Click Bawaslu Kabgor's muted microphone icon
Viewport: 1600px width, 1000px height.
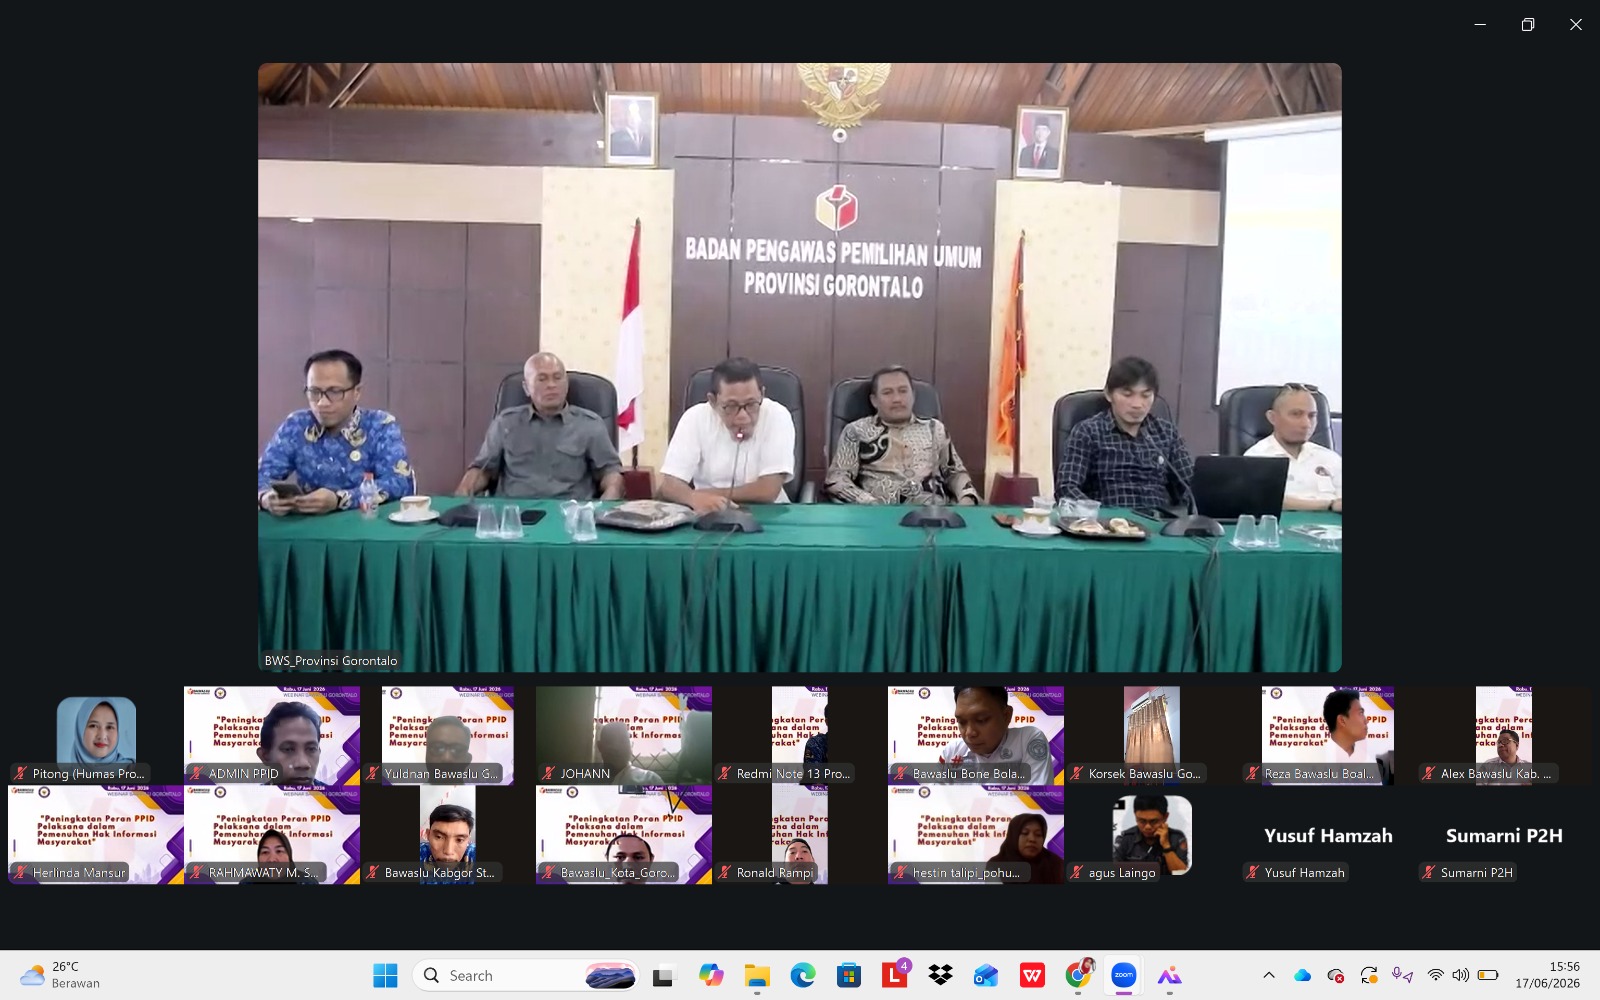click(372, 873)
